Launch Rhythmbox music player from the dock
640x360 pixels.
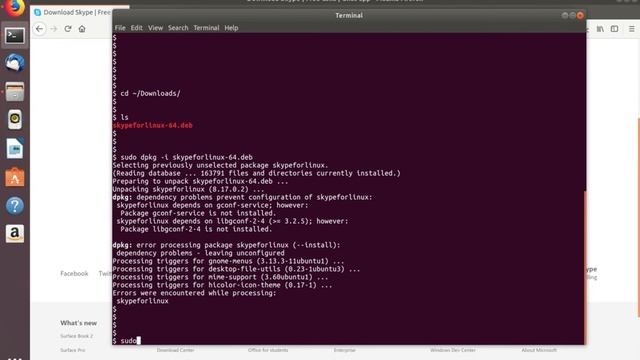(15, 119)
